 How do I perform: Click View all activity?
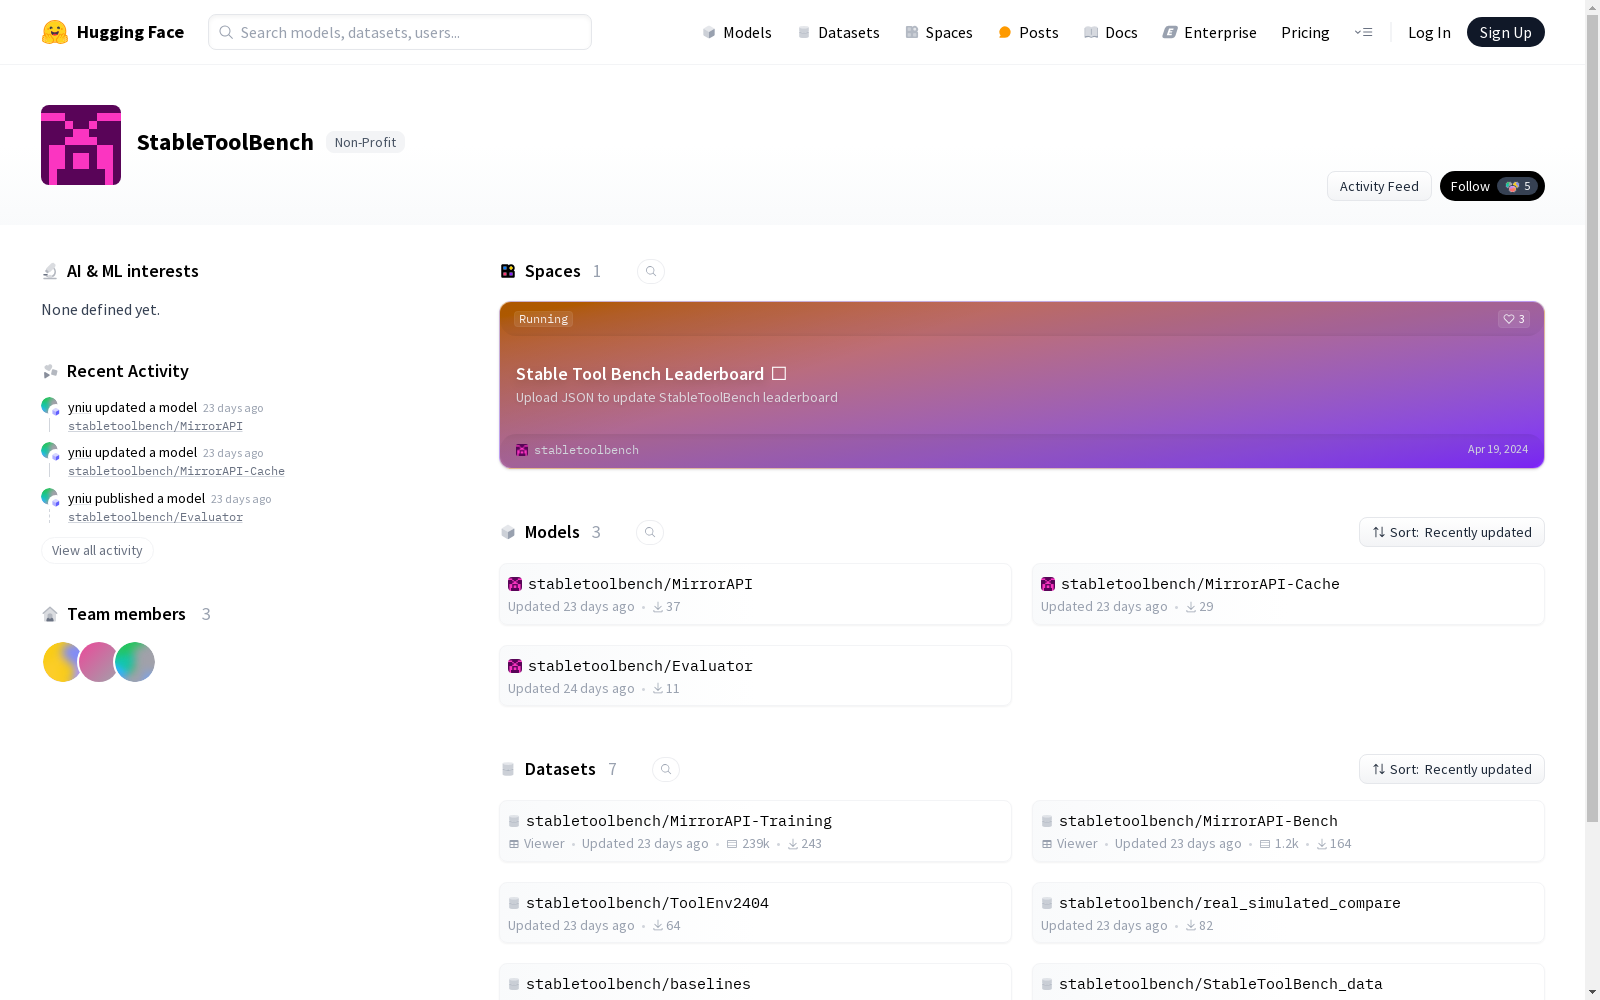[97, 550]
